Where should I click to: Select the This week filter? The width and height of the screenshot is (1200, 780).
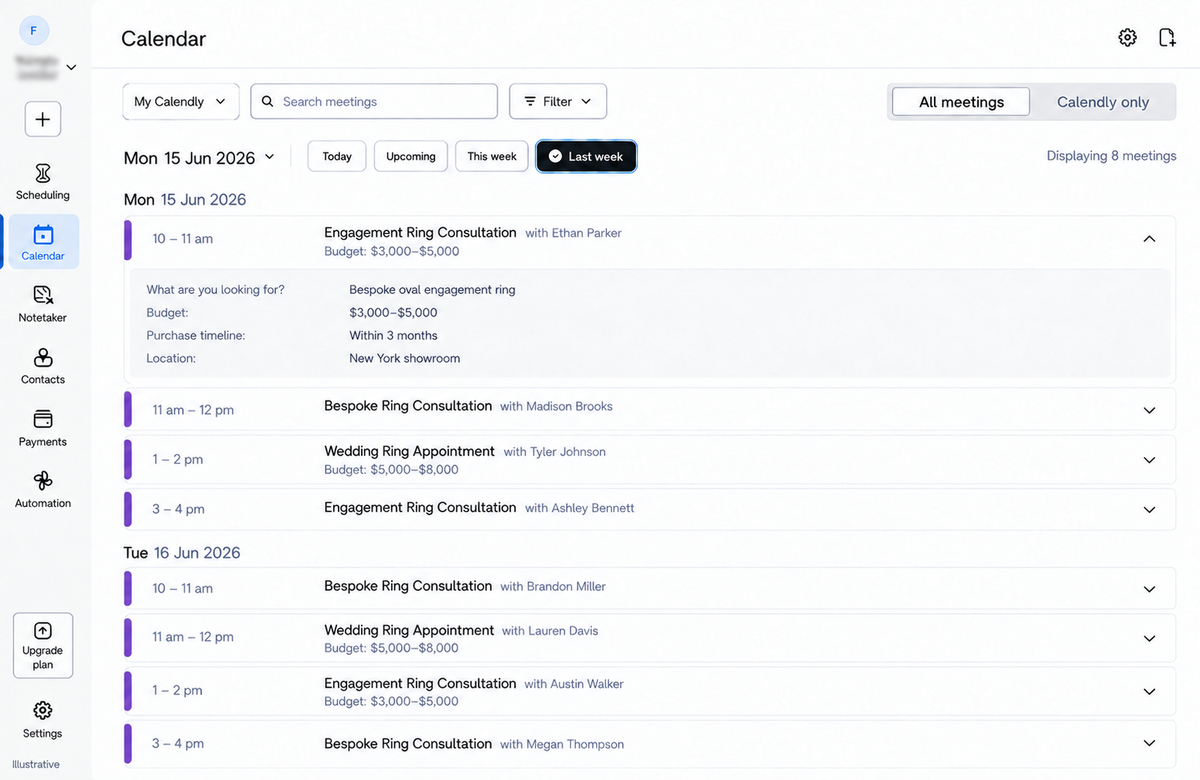(492, 156)
